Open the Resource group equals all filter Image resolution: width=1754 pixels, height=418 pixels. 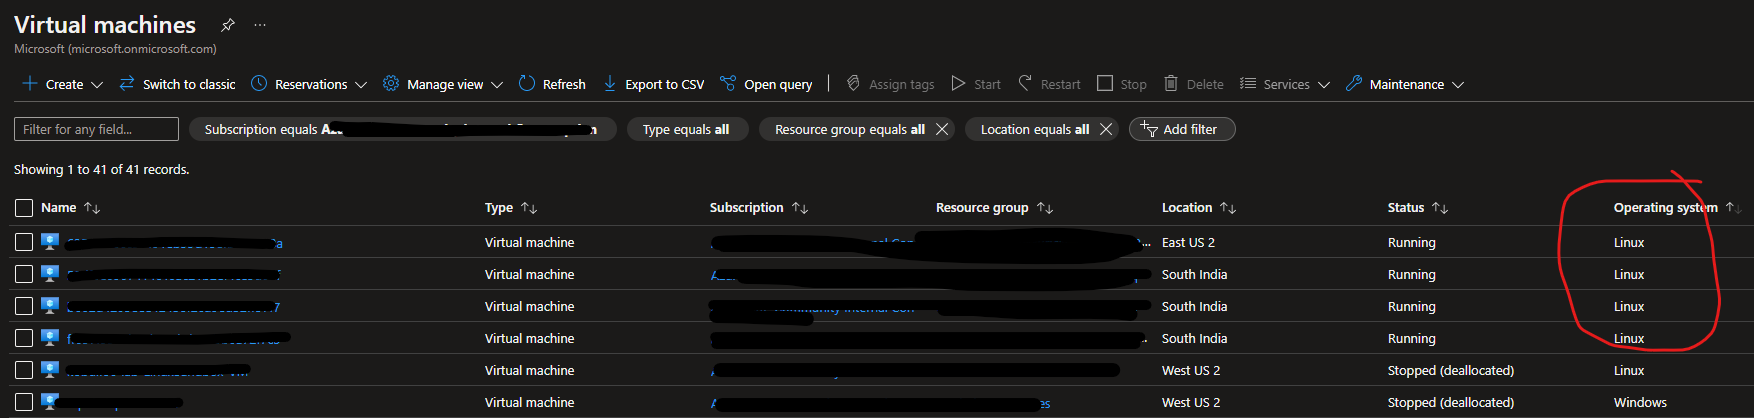click(849, 129)
